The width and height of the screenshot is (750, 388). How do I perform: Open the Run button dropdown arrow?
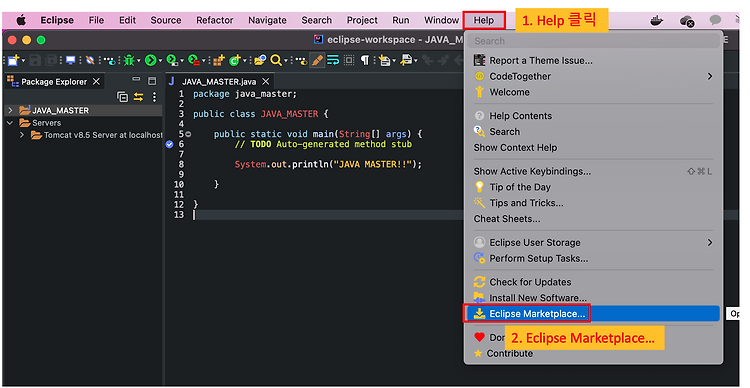pos(160,61)
